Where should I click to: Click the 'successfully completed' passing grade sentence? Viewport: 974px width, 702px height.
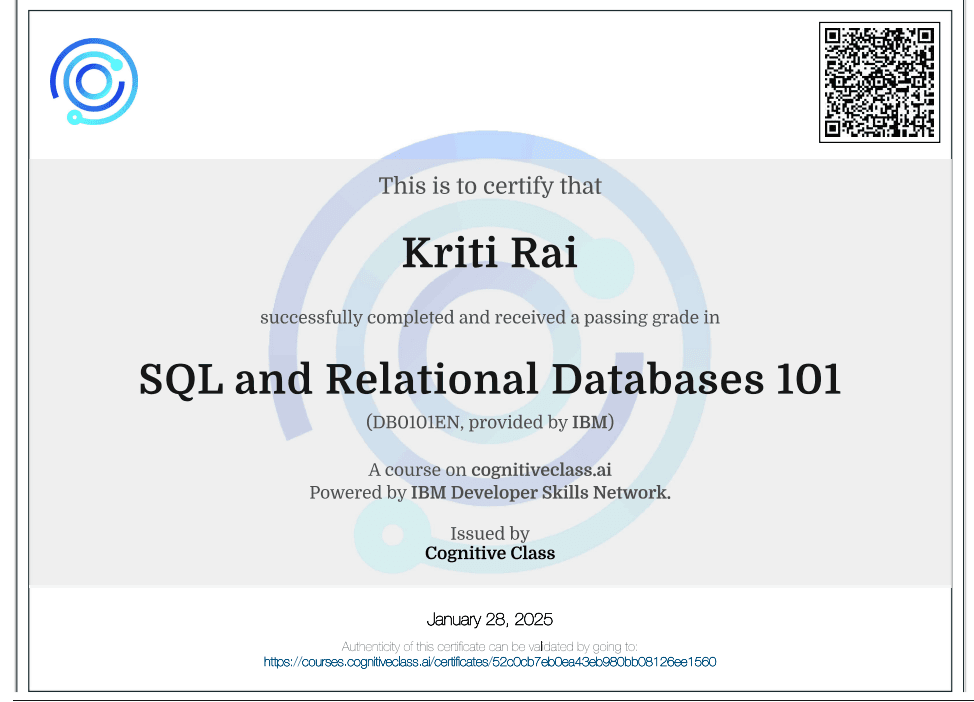pos(489,318)
